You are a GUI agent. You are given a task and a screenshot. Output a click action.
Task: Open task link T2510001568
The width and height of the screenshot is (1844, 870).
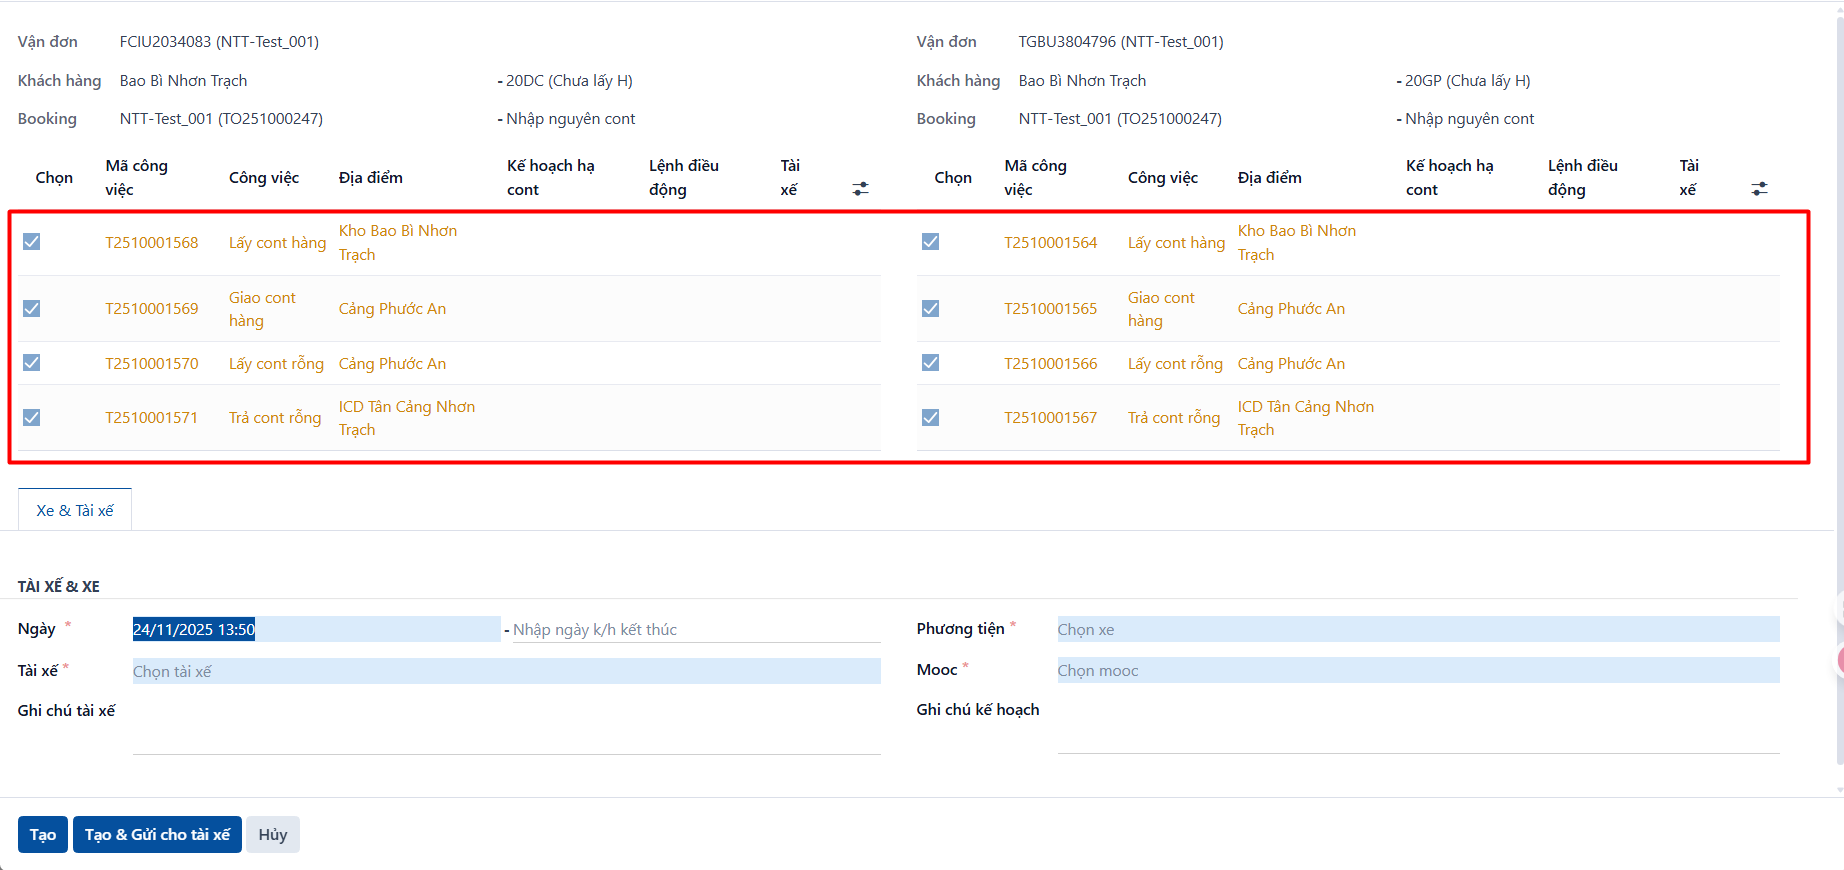152,243
